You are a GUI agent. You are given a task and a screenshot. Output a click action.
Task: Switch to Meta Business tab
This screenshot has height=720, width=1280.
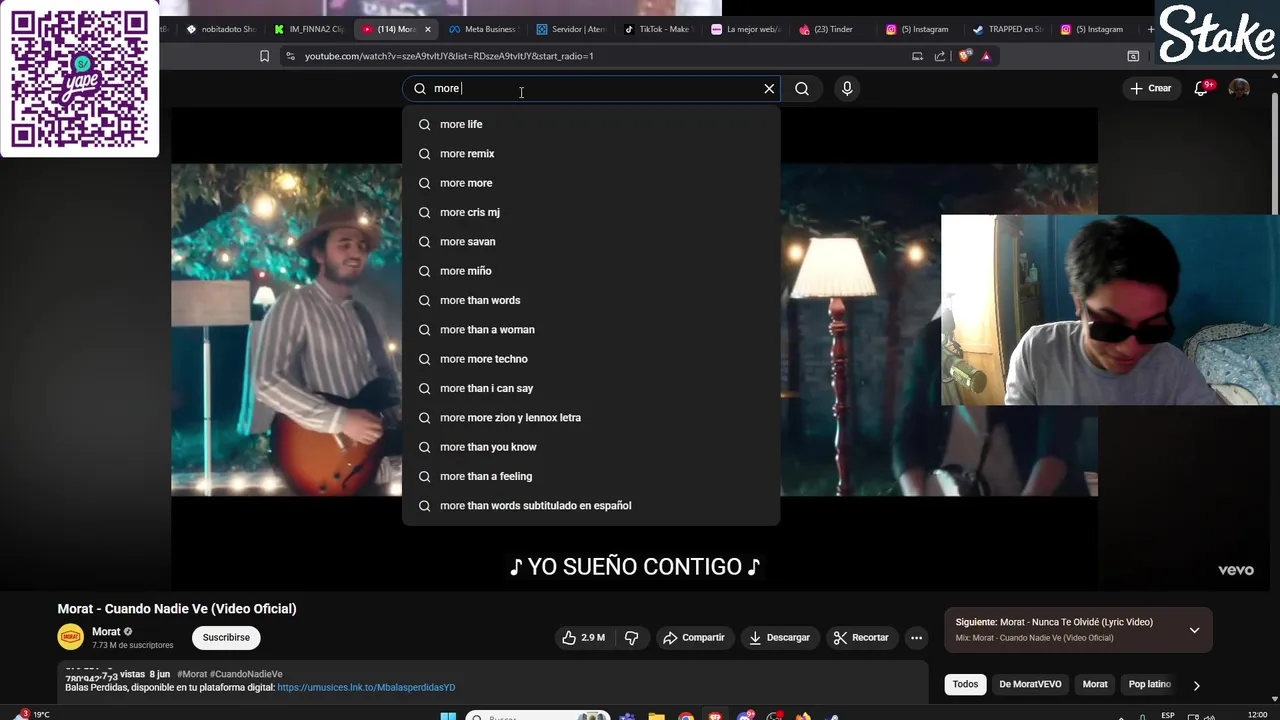pyautogui.click(x=483, y=29)
